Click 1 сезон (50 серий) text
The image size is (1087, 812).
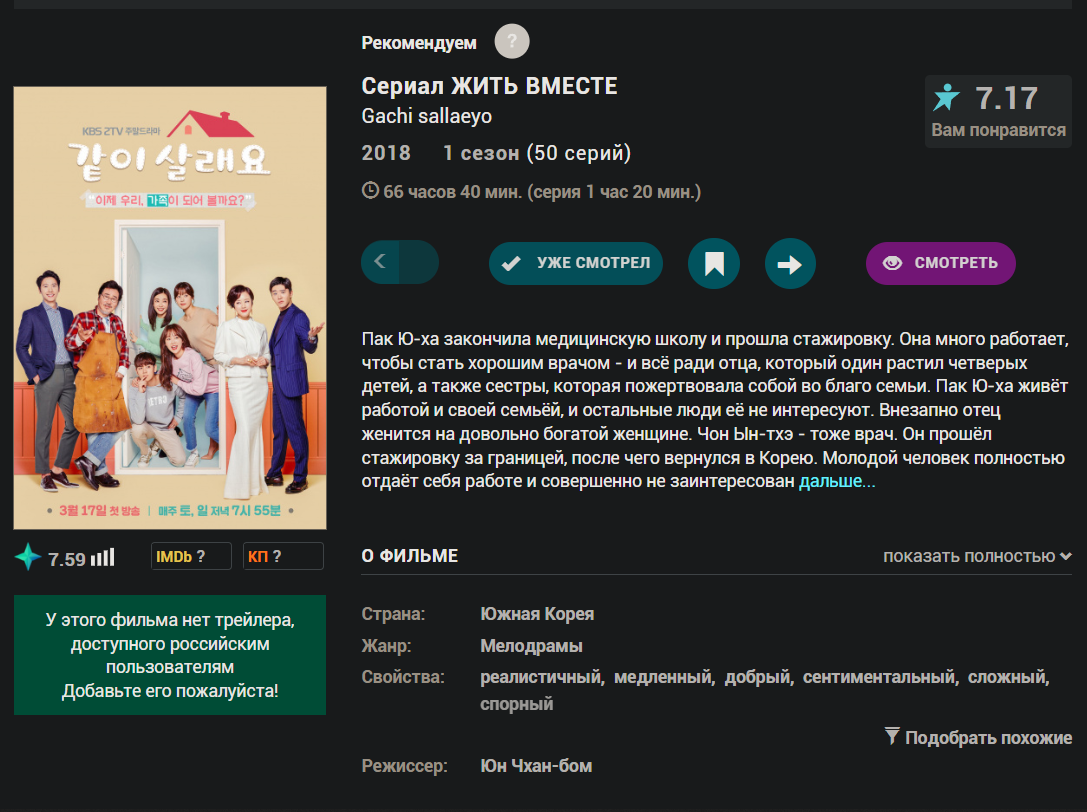coord(537,153)
